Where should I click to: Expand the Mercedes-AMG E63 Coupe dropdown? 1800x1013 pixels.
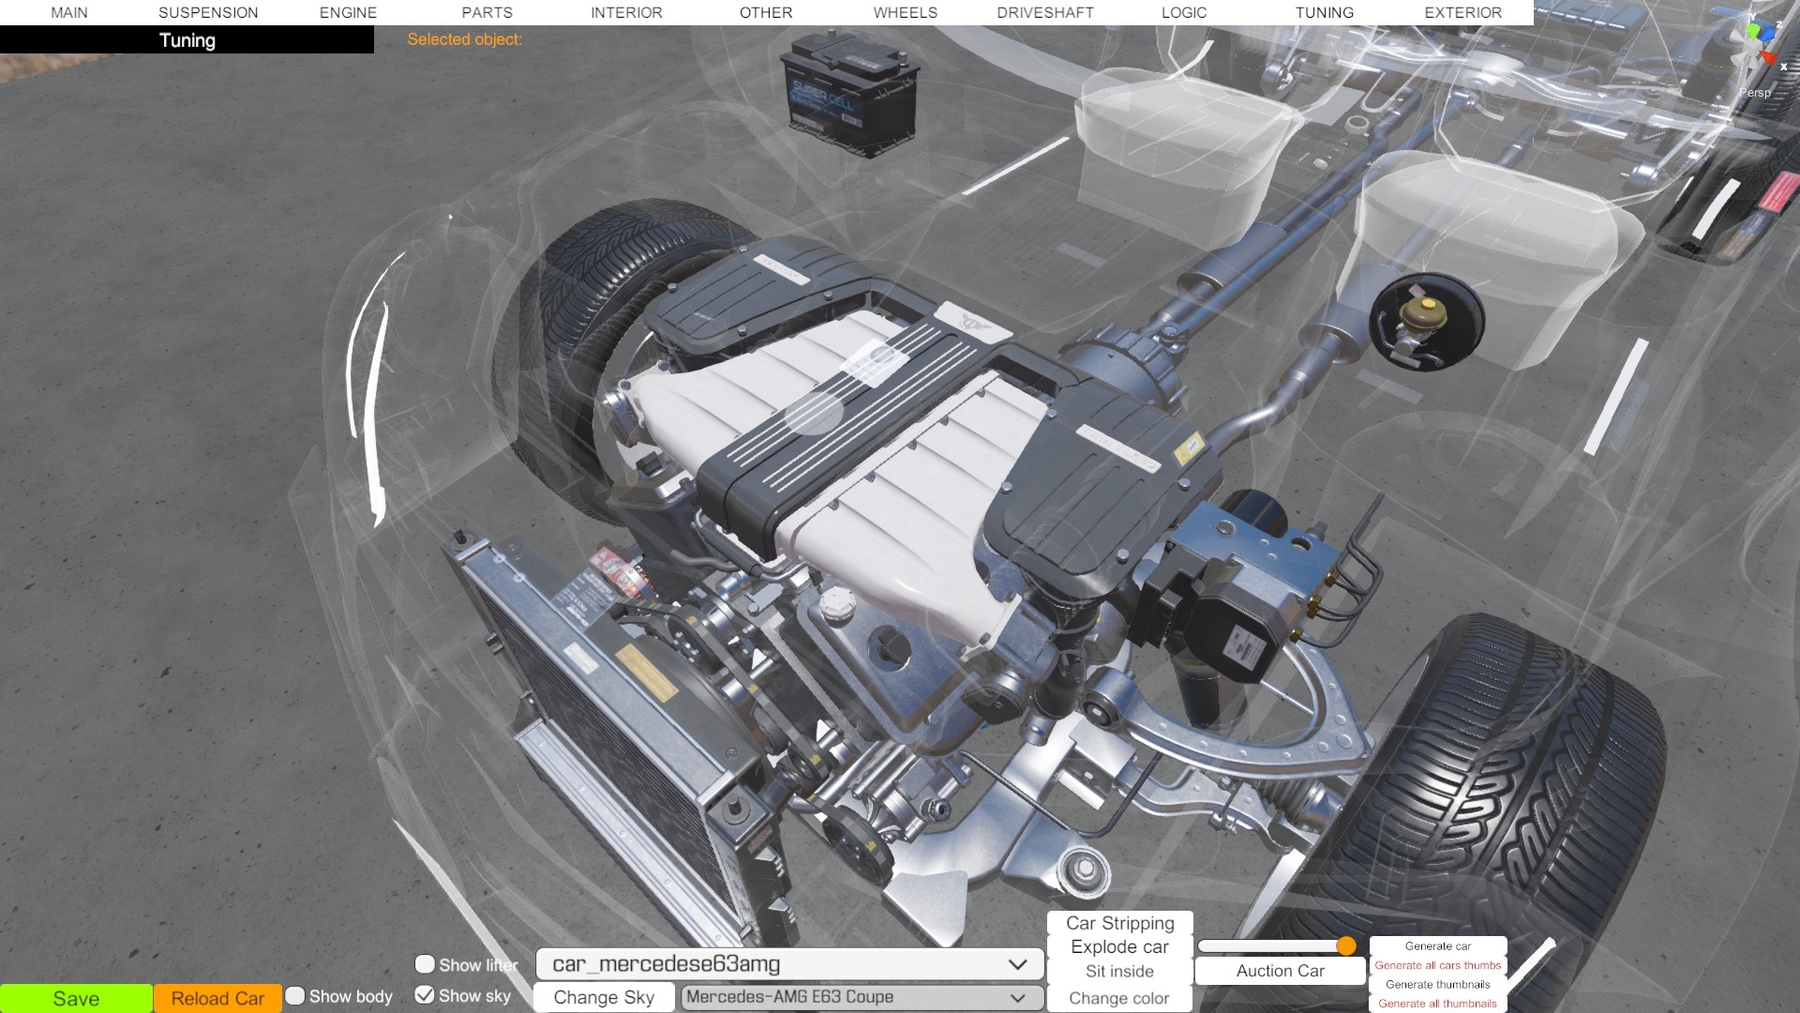pyautogui.click(x=861, y=997)
